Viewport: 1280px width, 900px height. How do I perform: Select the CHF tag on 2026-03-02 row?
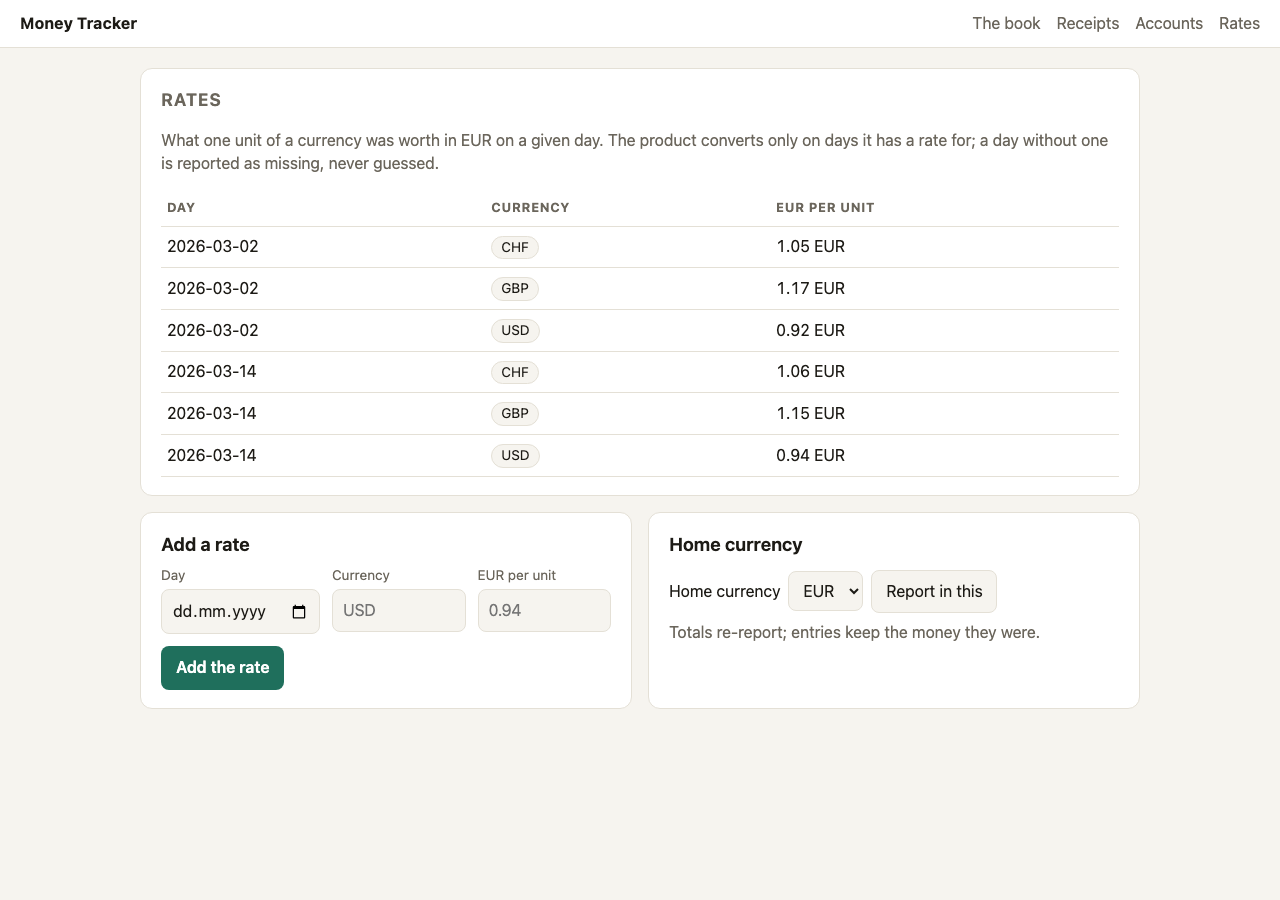(x=515, y=247)
